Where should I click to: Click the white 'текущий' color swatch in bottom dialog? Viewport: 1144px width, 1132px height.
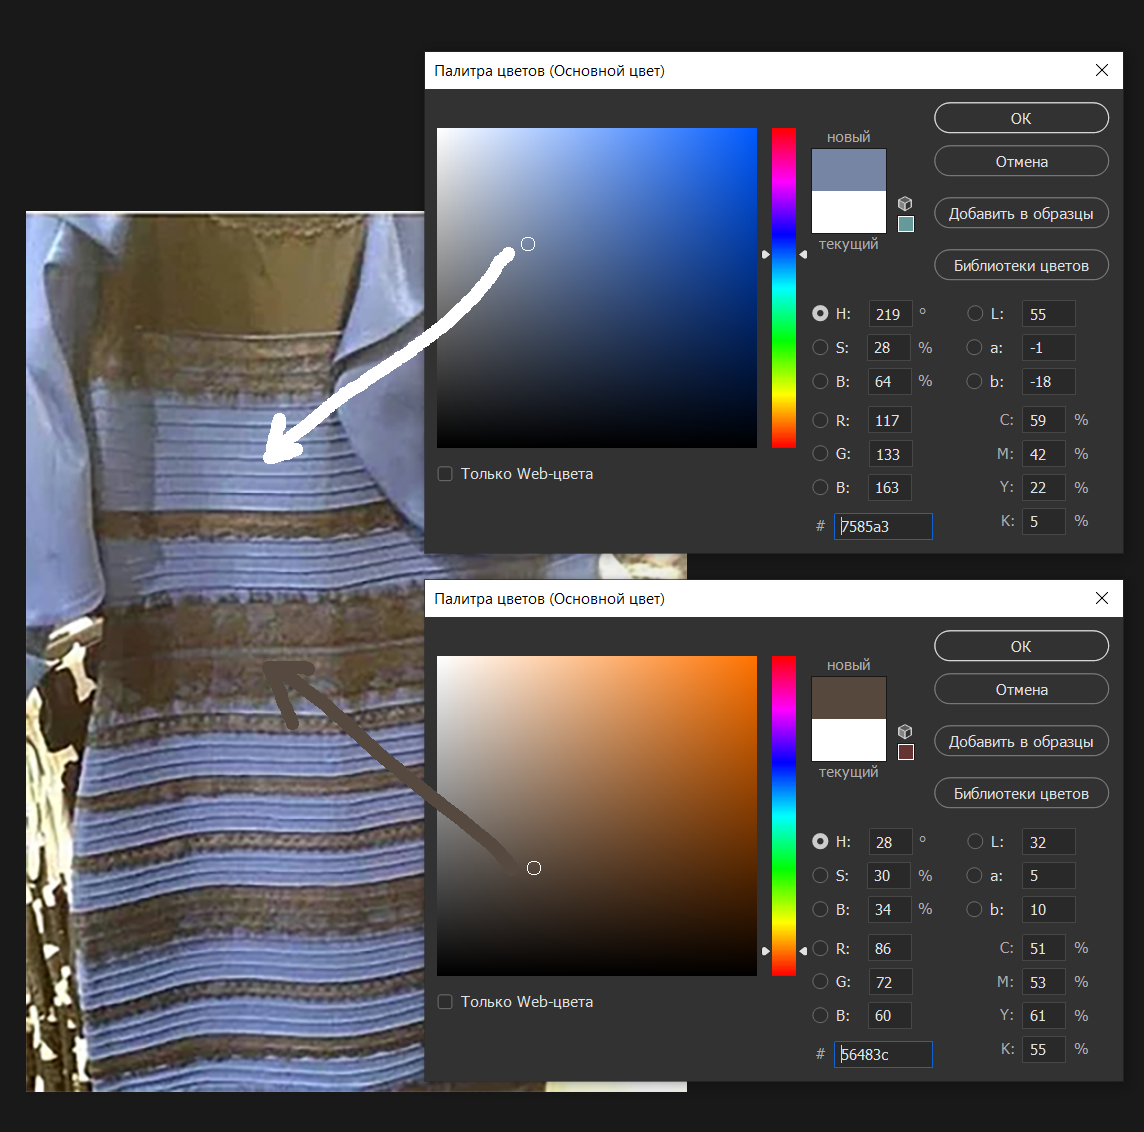click(x=848, y=741)
